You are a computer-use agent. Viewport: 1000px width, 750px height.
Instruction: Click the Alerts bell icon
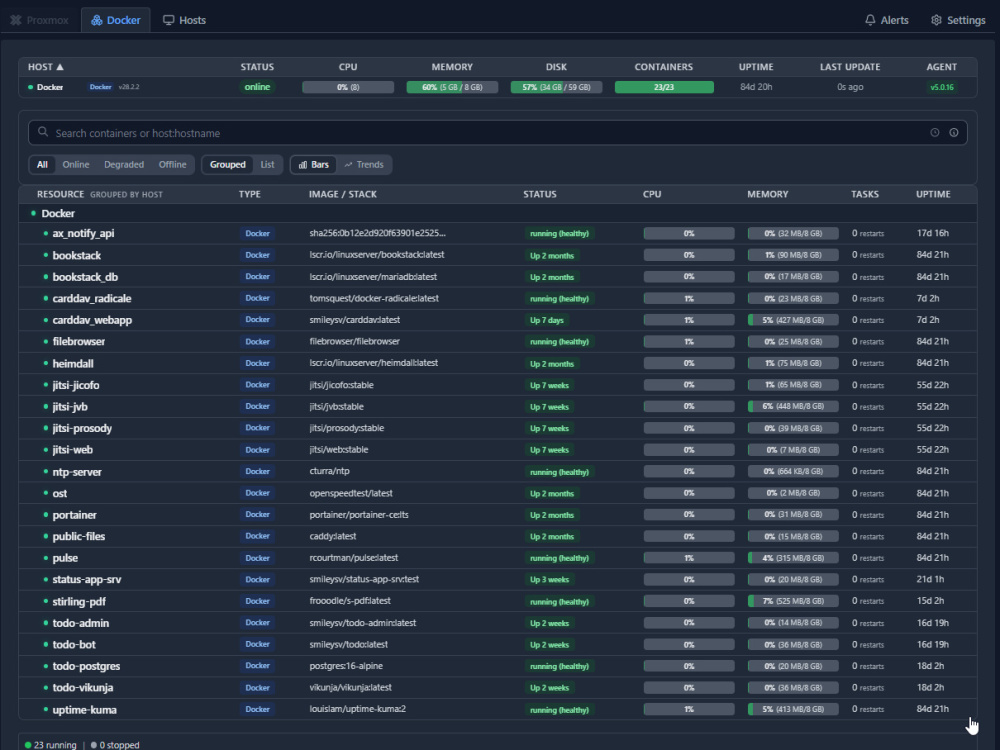(x=870, y=20)
